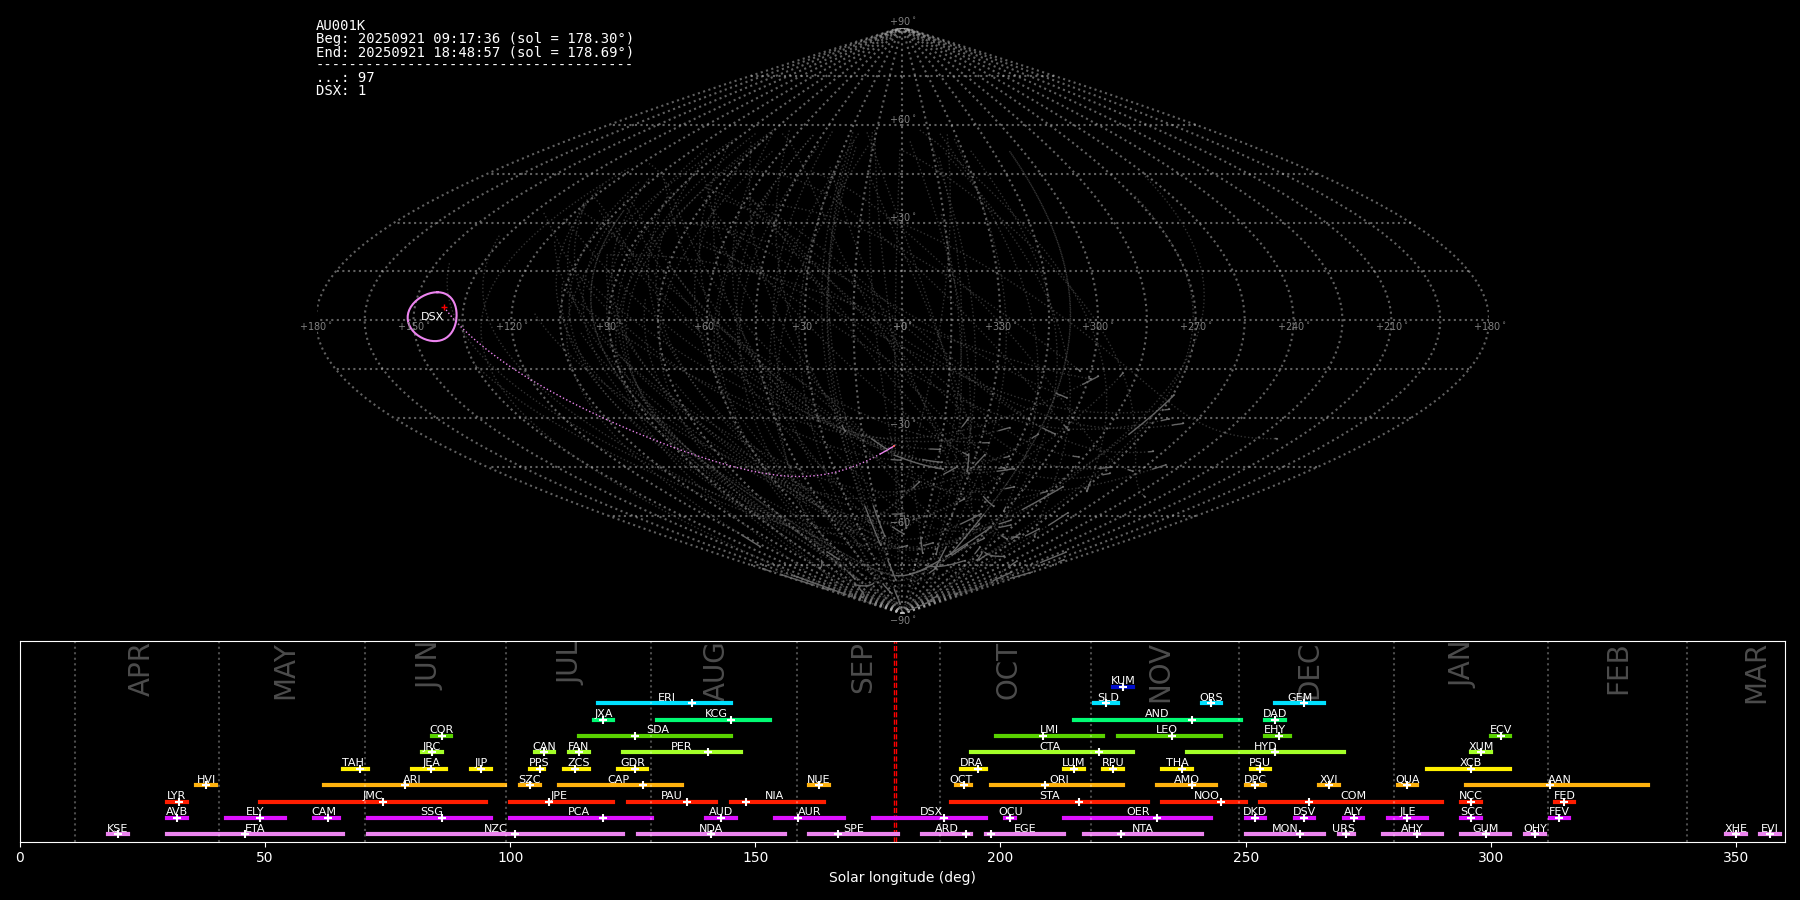Click the SPE shower label
This screenshot has height=900, width=1800.
854,829
